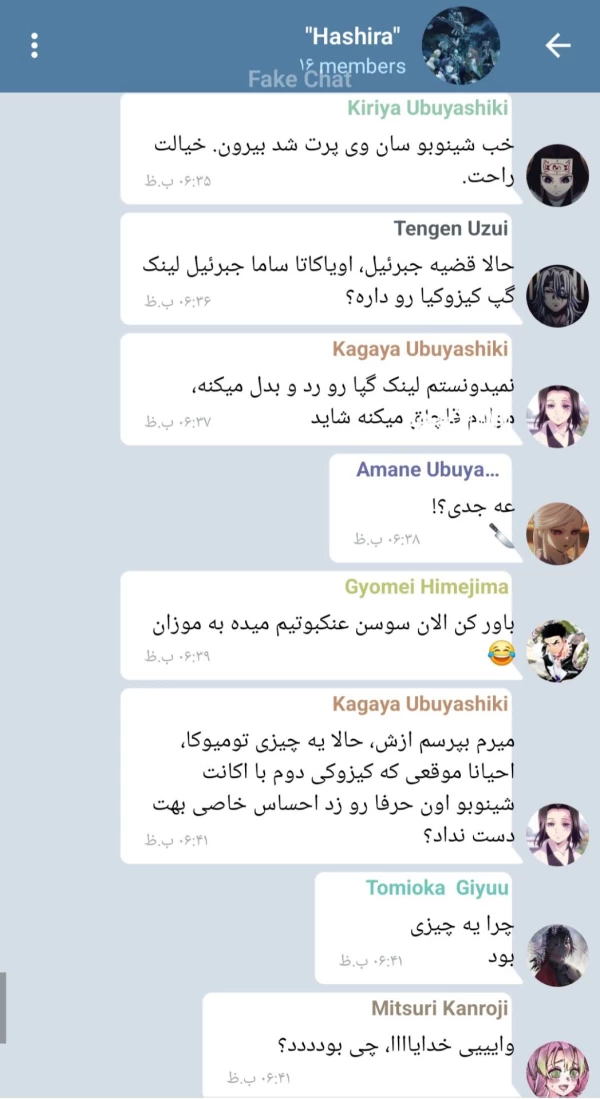Select the Kiriya Ubuyashiki sender name
600x1099 pixels.
pyautogui.click(x=428, y=108)
